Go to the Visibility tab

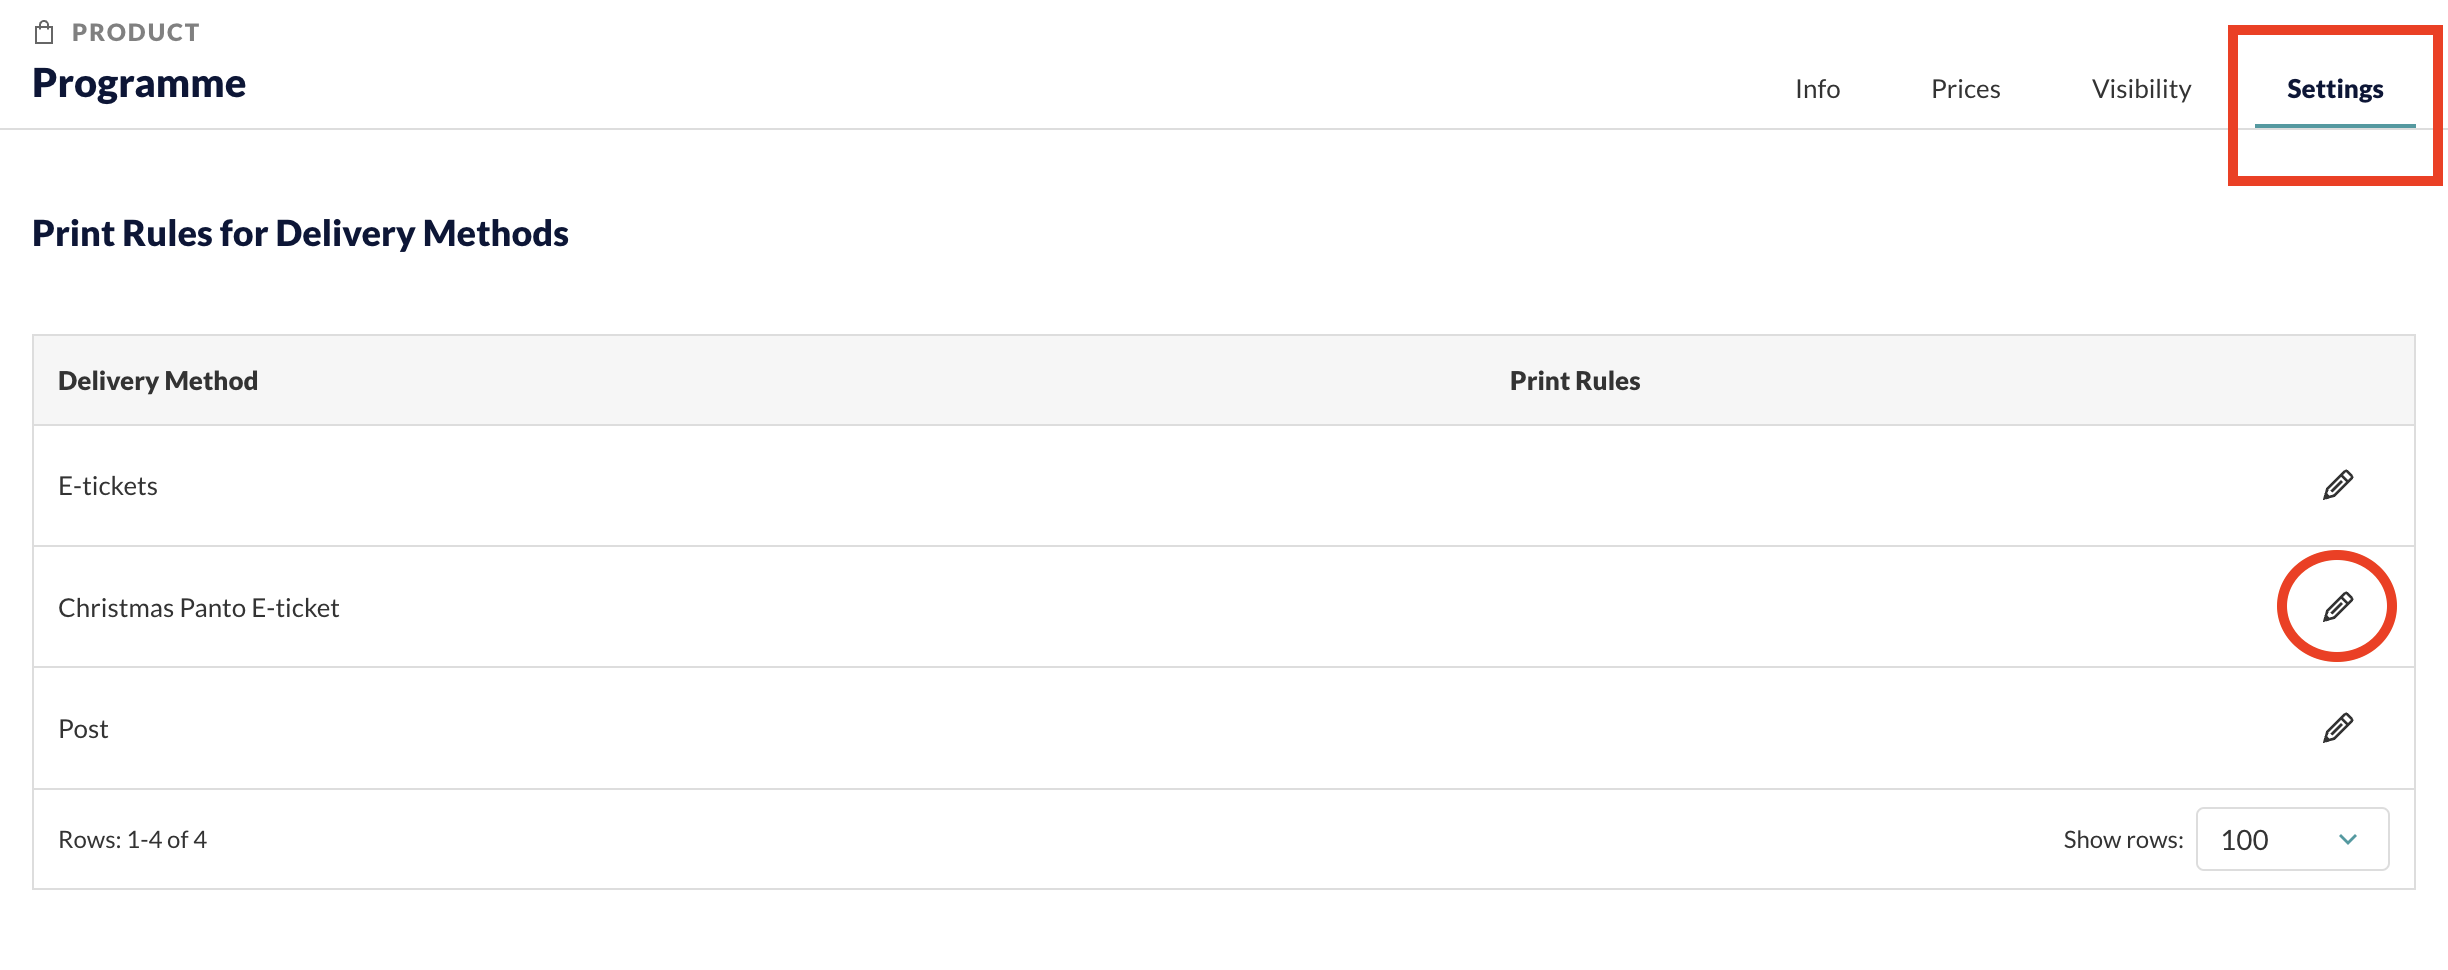click(x=2141, y=89)
